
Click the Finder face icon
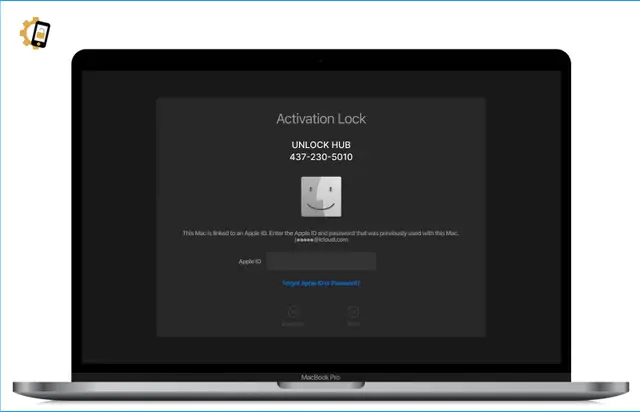(321, 197)
